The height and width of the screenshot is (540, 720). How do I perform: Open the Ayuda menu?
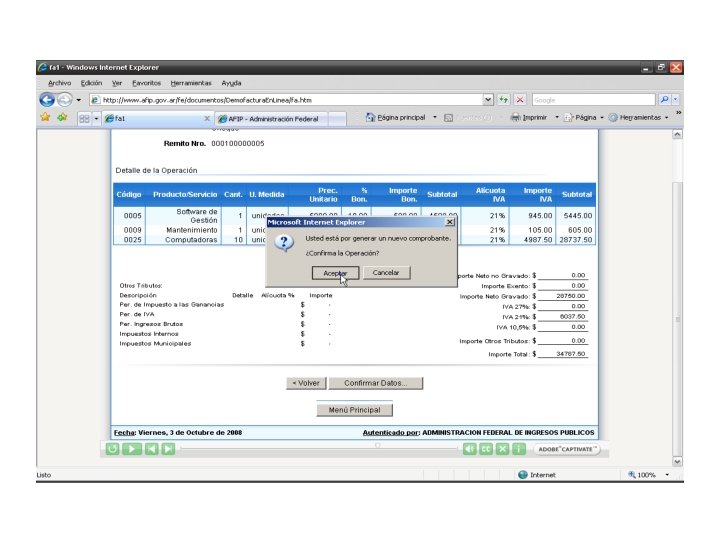click(231, 83)
